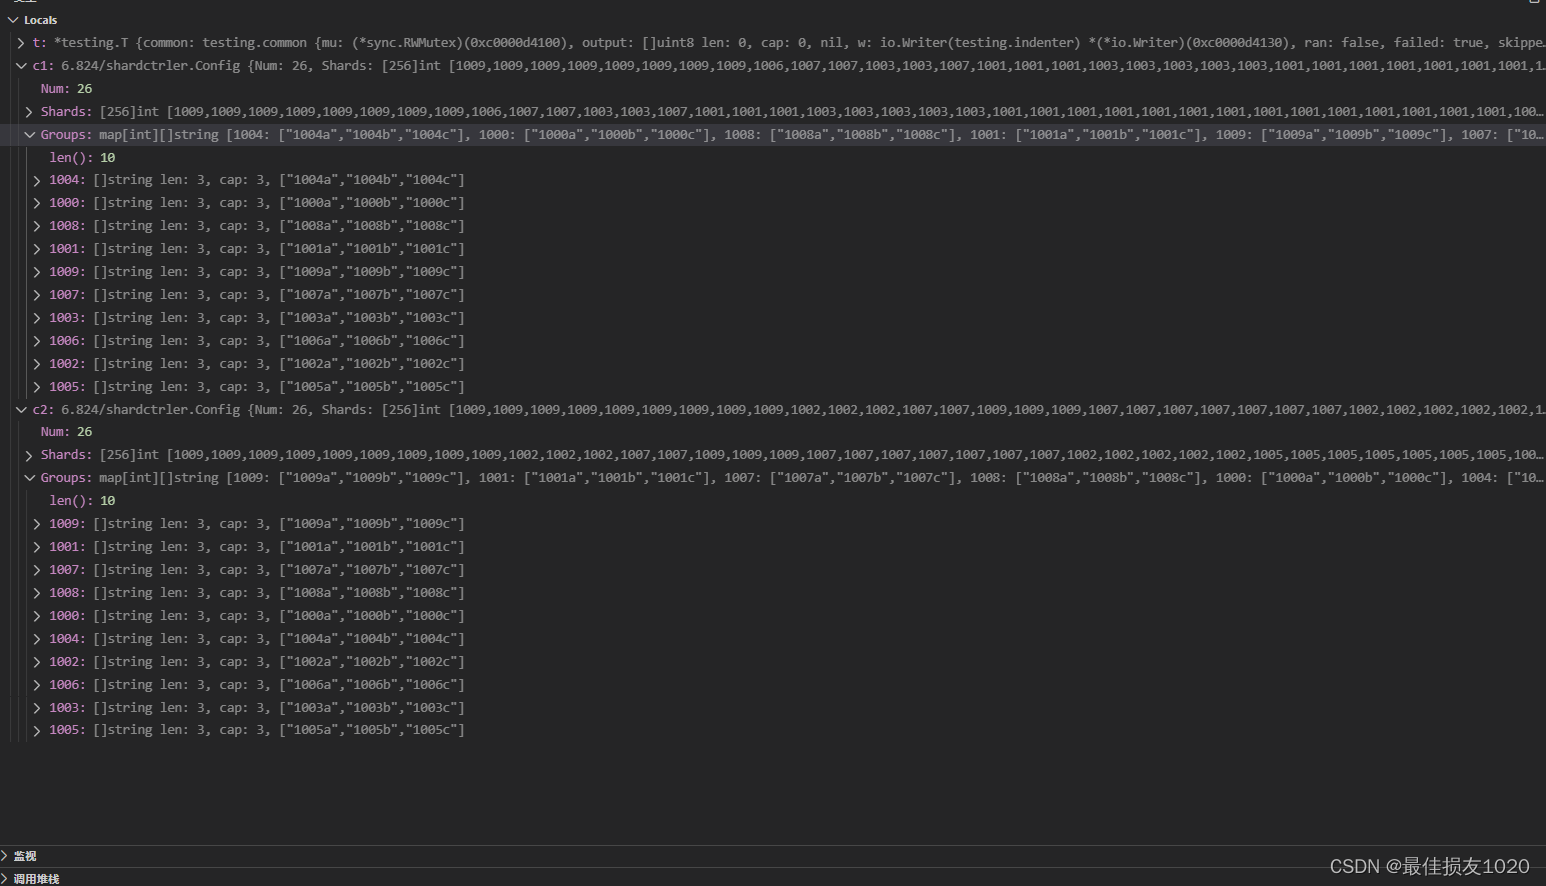Expand group 1000 in c1 Groups
This screenshot has height=886, width=1546.
point(37,203)
